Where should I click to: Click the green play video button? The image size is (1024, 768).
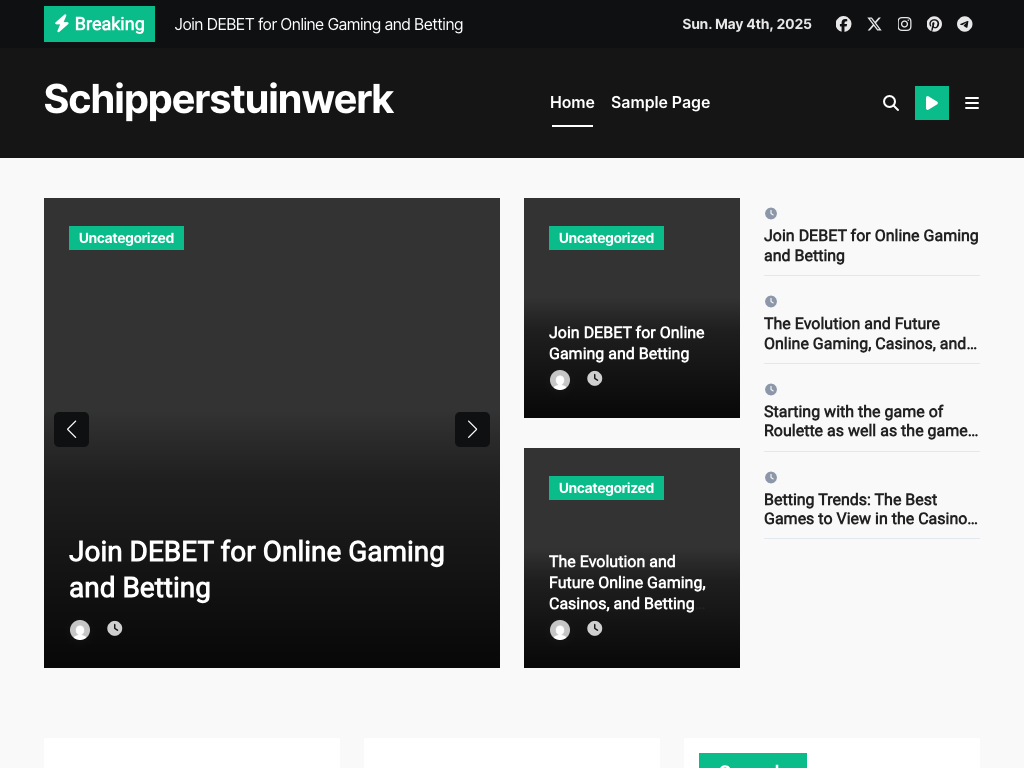point(932,103)
